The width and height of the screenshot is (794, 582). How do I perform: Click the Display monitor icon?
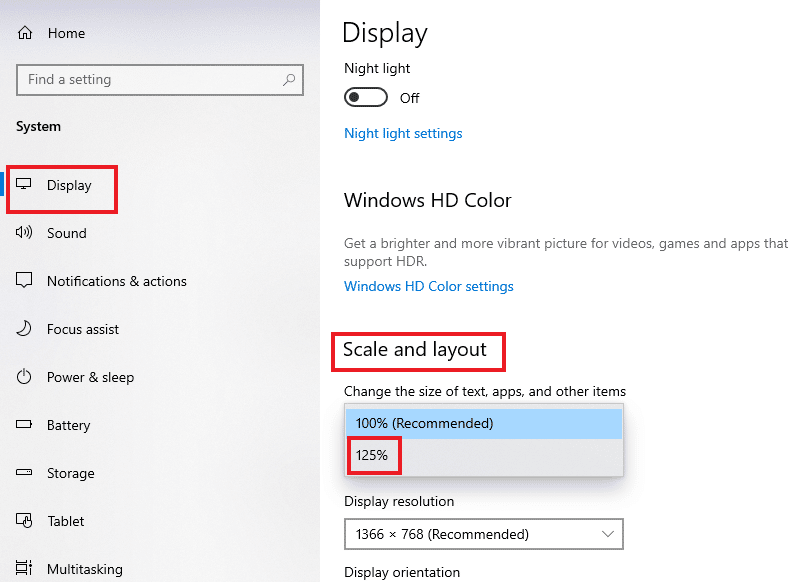point(26,185)
